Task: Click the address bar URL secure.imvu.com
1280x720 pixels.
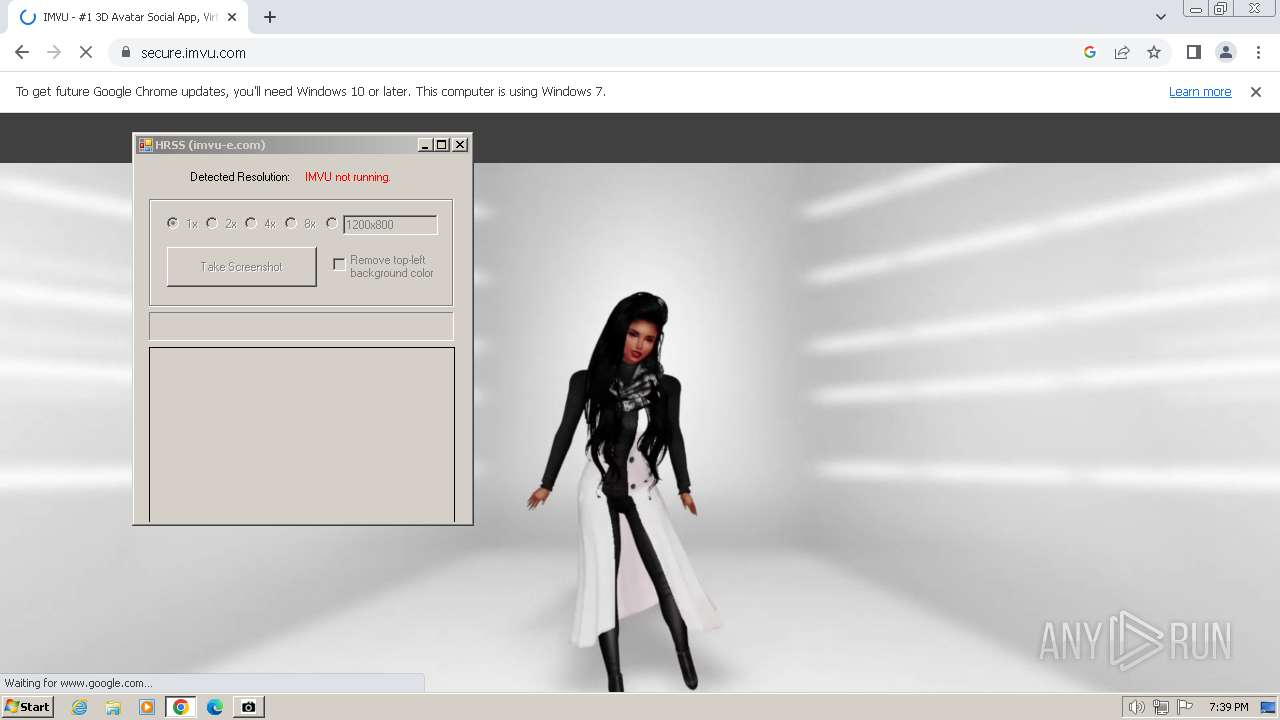Action: pyautogui.click(x=193, y=53)
